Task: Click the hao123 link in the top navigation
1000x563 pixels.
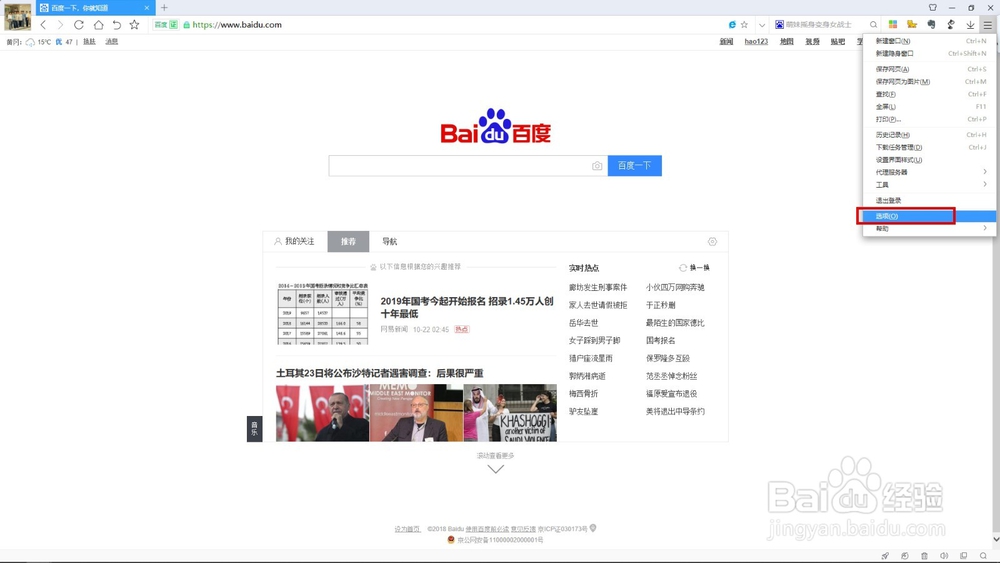Action: tap(756, 41)
